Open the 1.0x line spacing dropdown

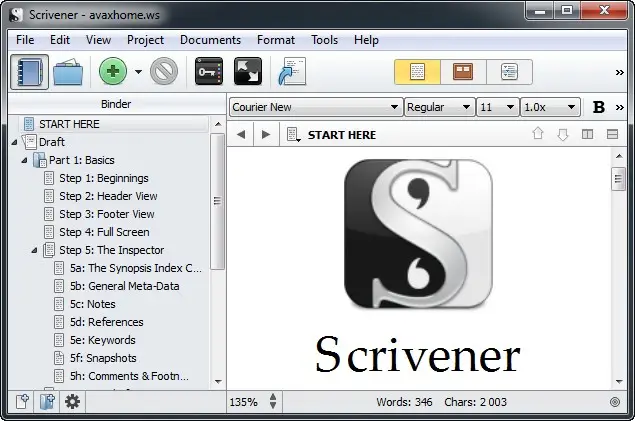click(x=550, y=107)
